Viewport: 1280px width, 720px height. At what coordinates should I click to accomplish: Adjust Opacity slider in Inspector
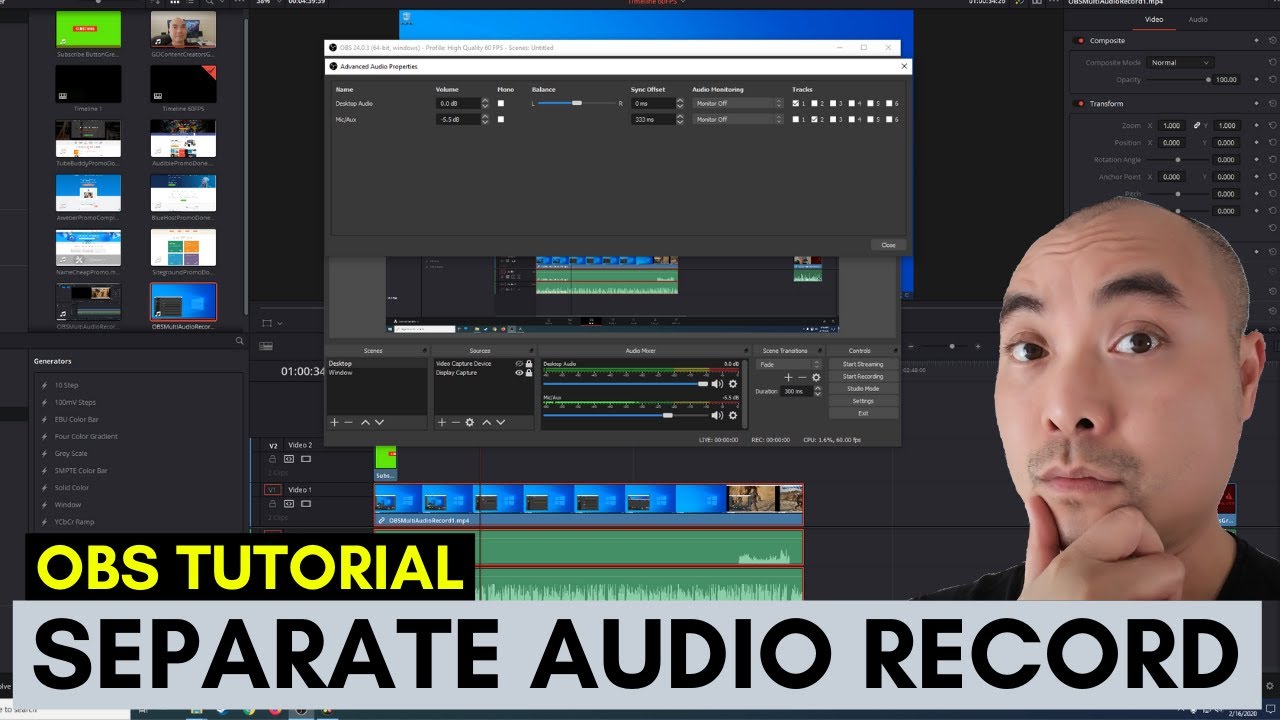(1177, 79)
